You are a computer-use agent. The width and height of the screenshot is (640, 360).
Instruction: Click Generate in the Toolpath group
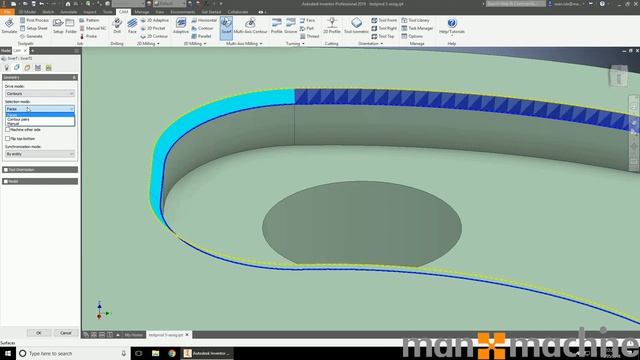pos(31,36)
